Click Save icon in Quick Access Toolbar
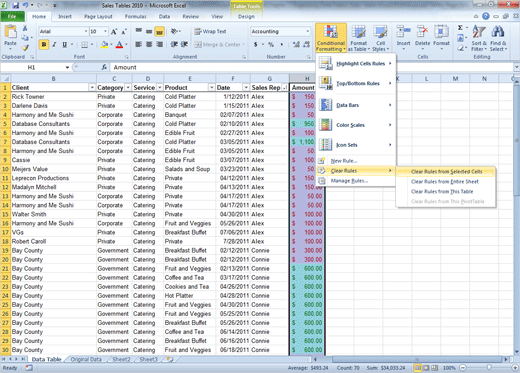Image resolution: width=520 pixels, height=373 pixels. 16,5
